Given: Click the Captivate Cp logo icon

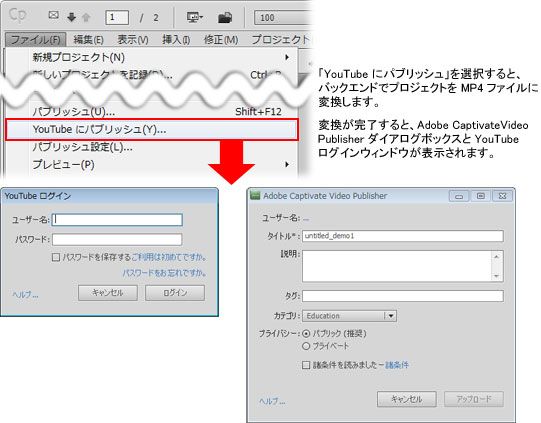Looking at the screenshot, I should pyautogui.click(x=17, y=16).
